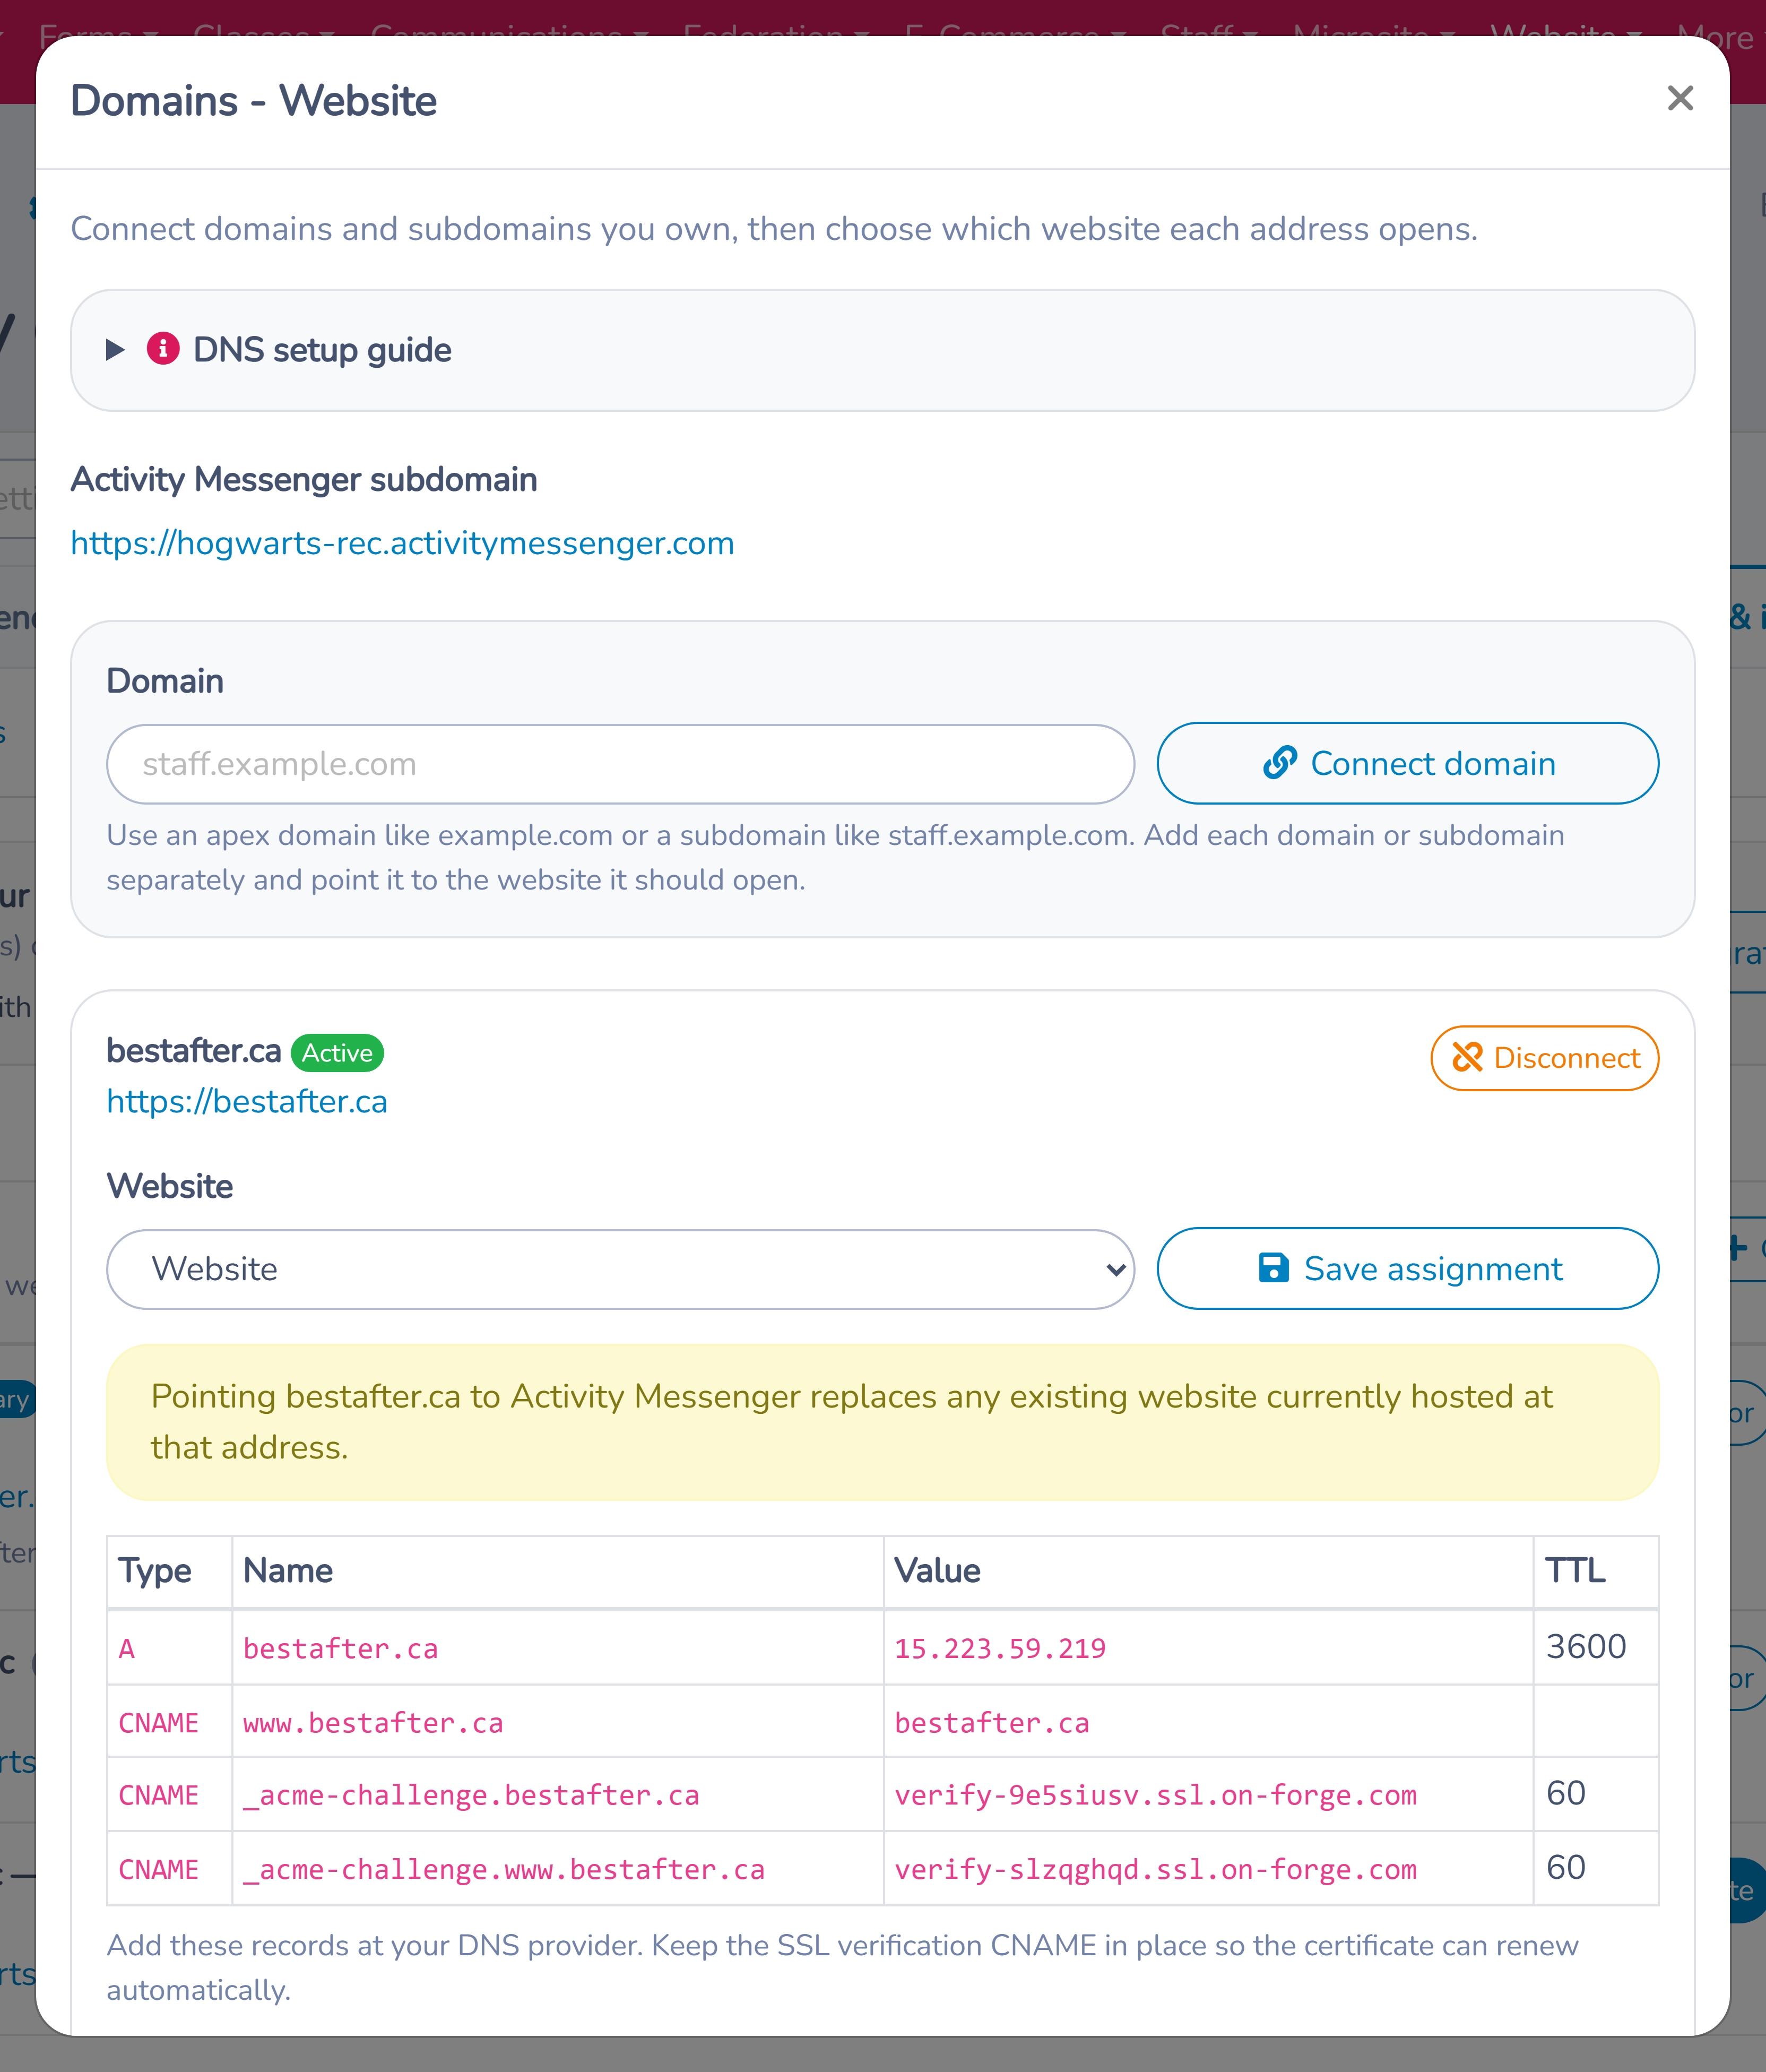Open the Website assignment dropdown
This screenshot has height=2072, width=1766.
620,1269
